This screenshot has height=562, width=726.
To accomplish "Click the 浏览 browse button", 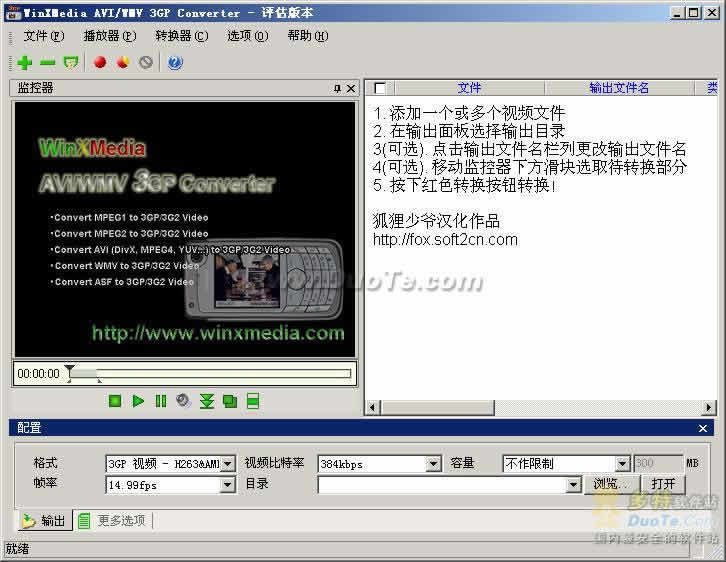I will pos(611,484).
